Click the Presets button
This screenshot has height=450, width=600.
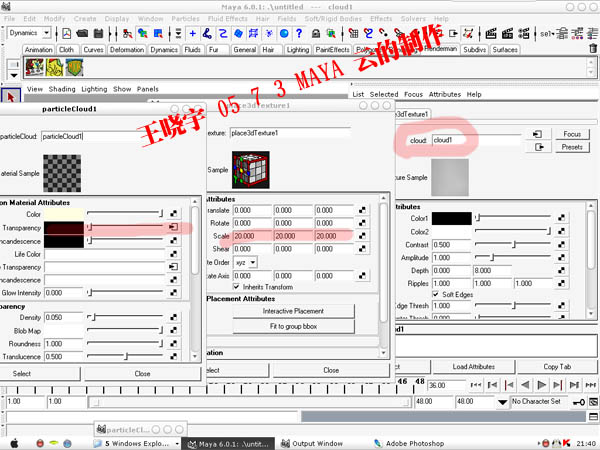tap(572, 147)
